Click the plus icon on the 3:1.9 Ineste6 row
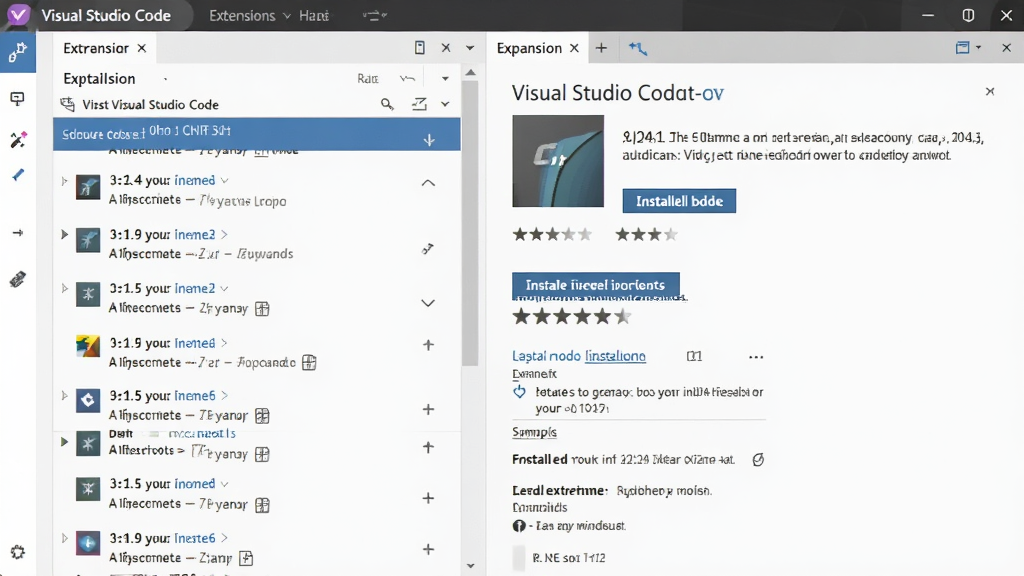The image size is (1024, 576). (x=428, y=549)
